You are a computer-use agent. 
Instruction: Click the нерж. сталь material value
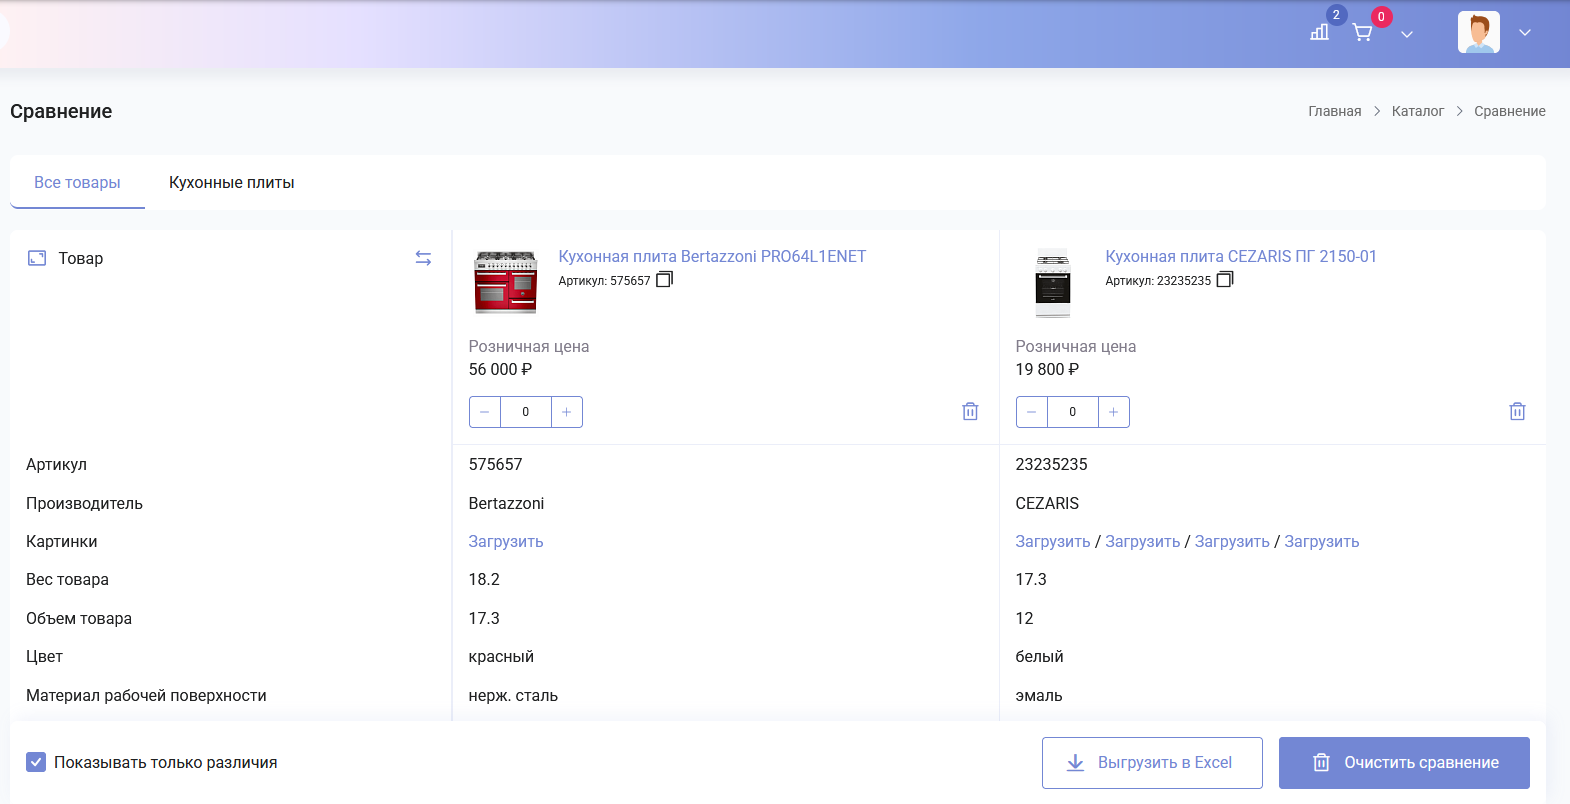513,695
